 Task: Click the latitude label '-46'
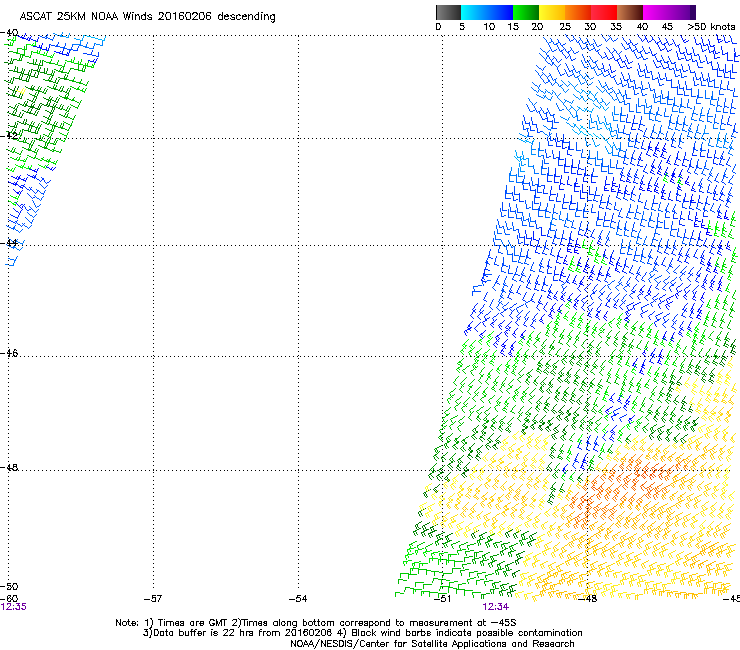9,353
